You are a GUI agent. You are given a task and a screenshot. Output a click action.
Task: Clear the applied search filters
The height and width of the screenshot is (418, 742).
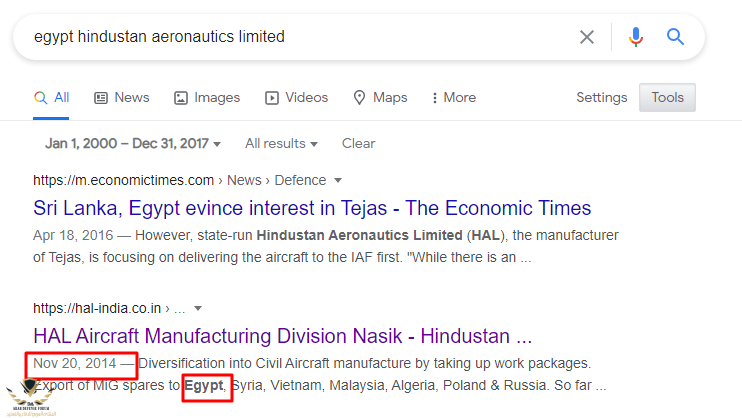pos(358,143)
